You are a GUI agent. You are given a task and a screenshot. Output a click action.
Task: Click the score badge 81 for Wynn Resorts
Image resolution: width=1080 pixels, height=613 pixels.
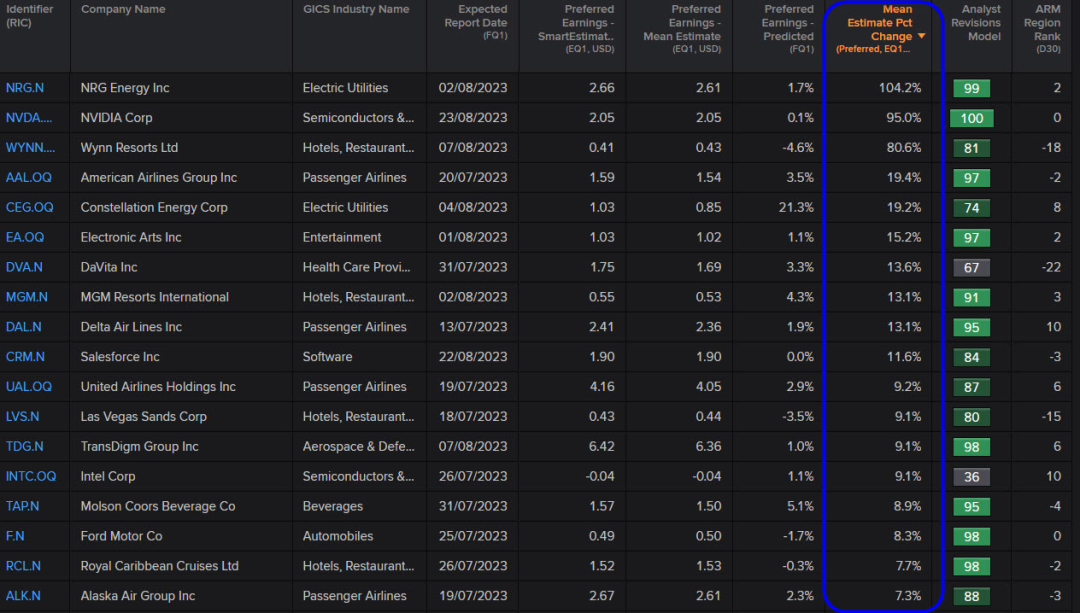click(972, 148)
